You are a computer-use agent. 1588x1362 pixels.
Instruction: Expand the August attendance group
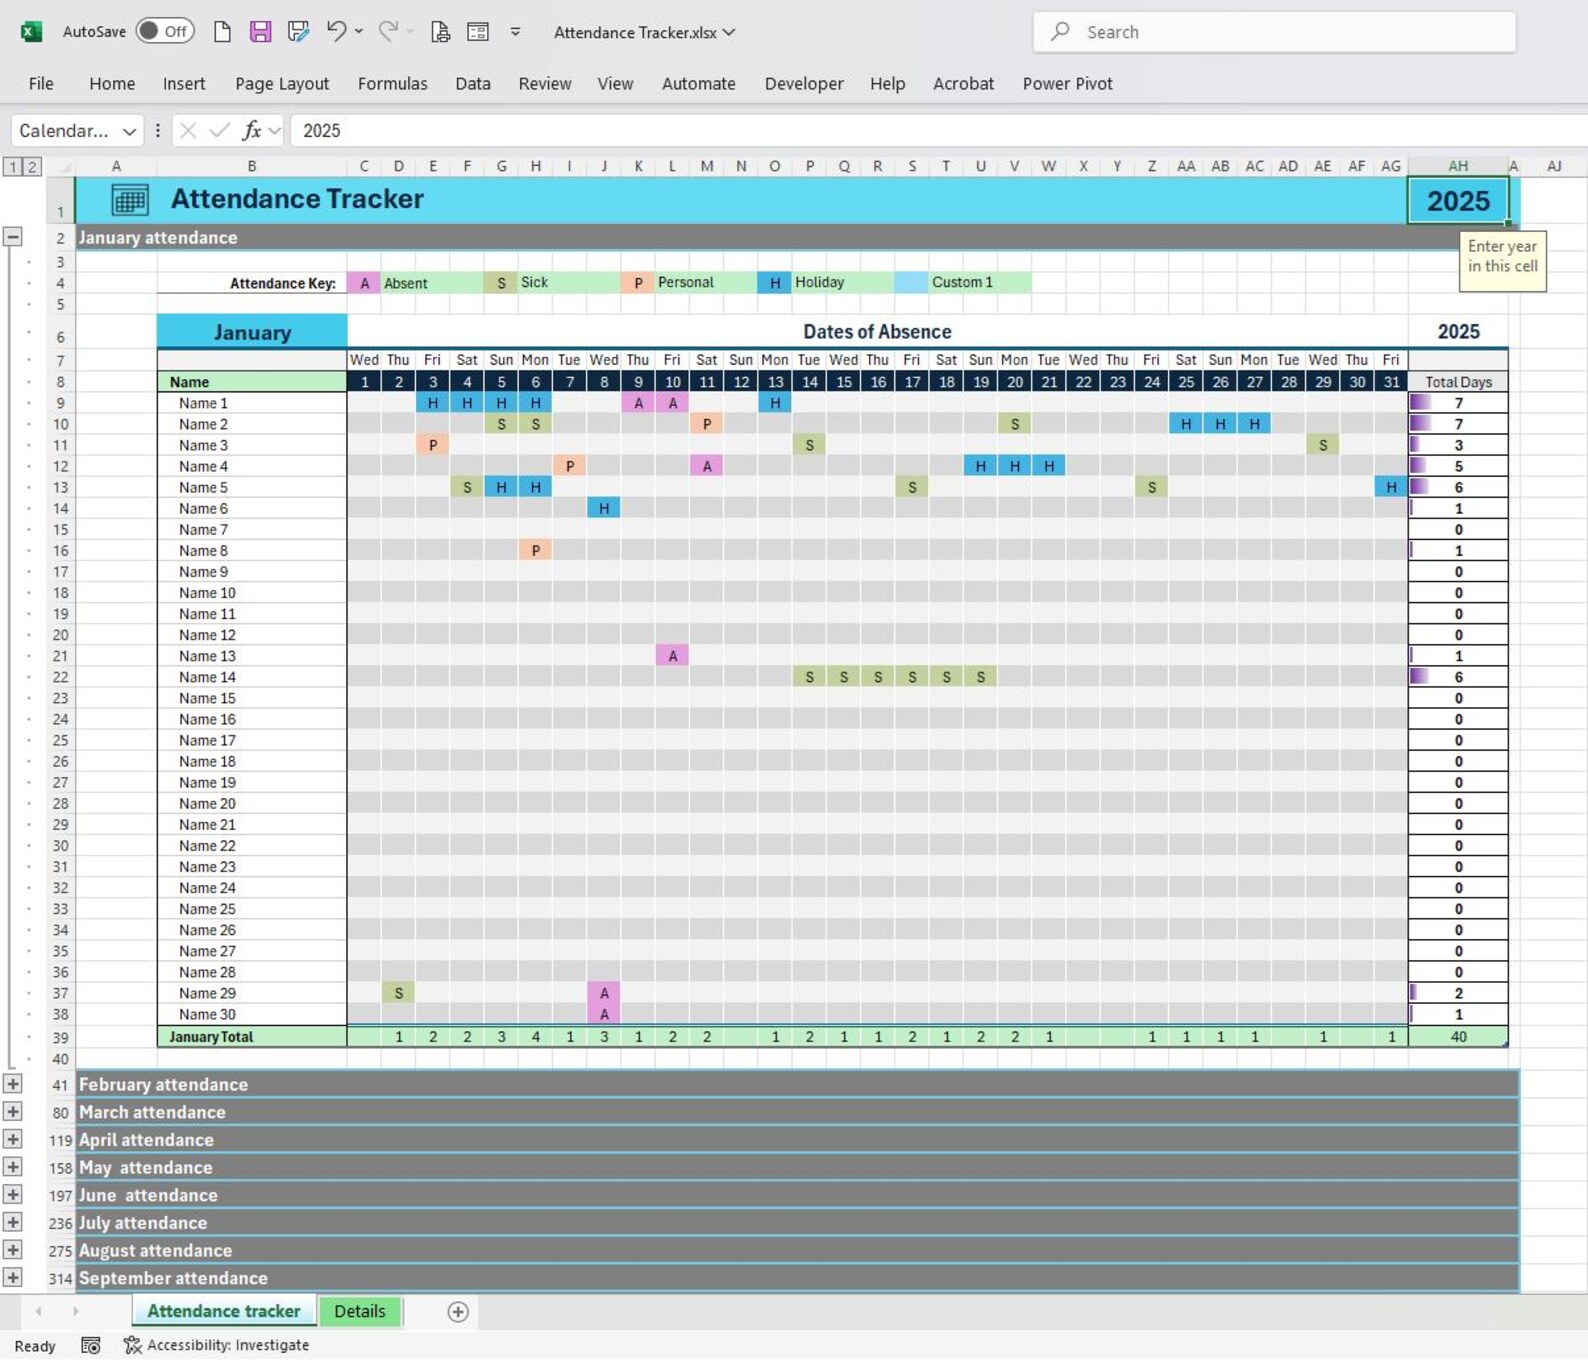tap(13, 1250)
